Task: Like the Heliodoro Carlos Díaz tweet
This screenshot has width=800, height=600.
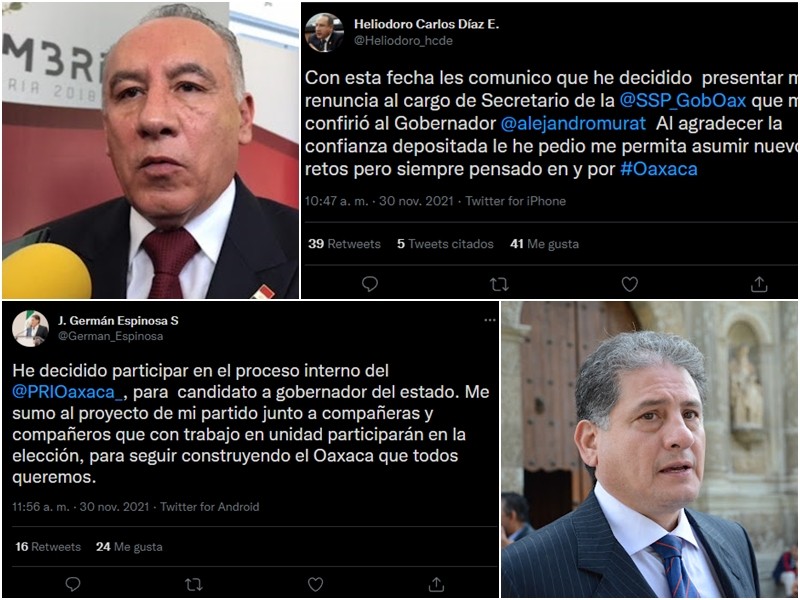Action: [x=629, y=284]
